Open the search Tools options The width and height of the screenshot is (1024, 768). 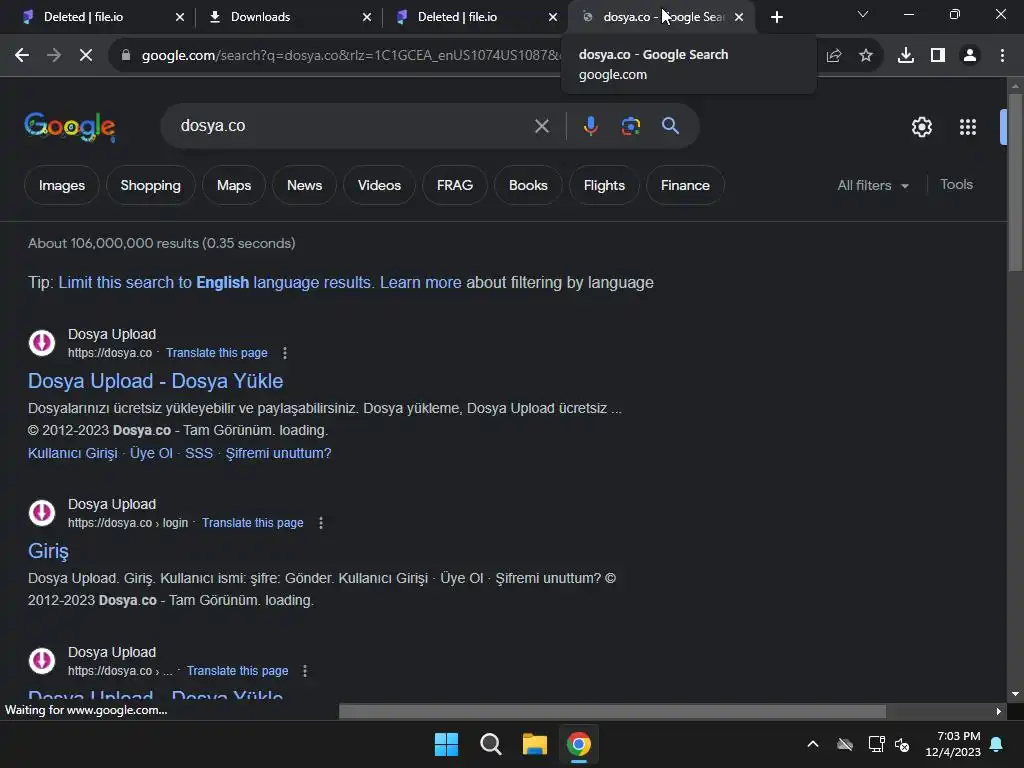956,185
